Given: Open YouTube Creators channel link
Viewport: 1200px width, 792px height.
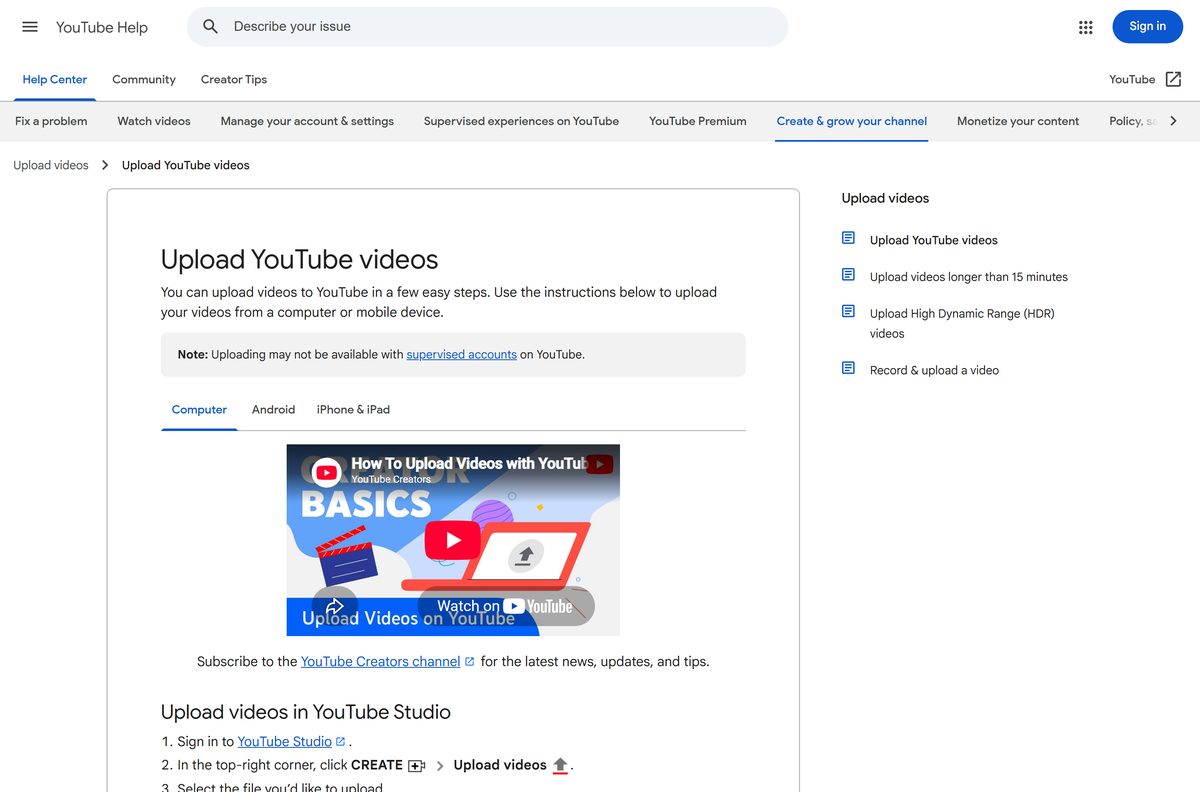Looking at the screenshot, I should (381, 661).
